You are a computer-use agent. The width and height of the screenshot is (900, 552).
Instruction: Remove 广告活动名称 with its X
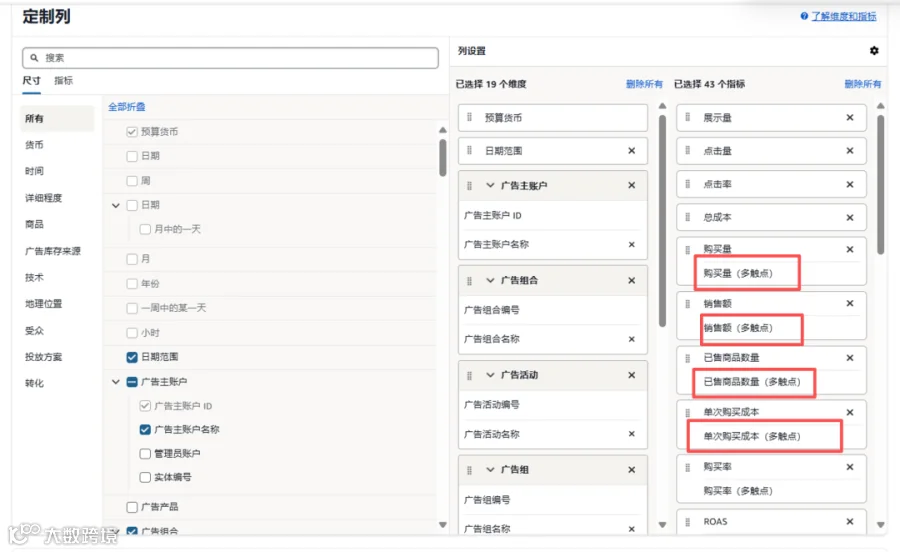(631, 434)
